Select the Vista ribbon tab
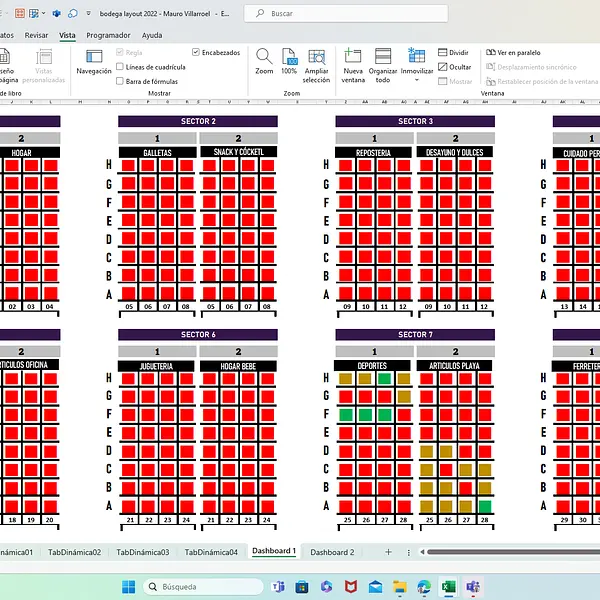This screenshot has height=600, width=600. (67, 35)
